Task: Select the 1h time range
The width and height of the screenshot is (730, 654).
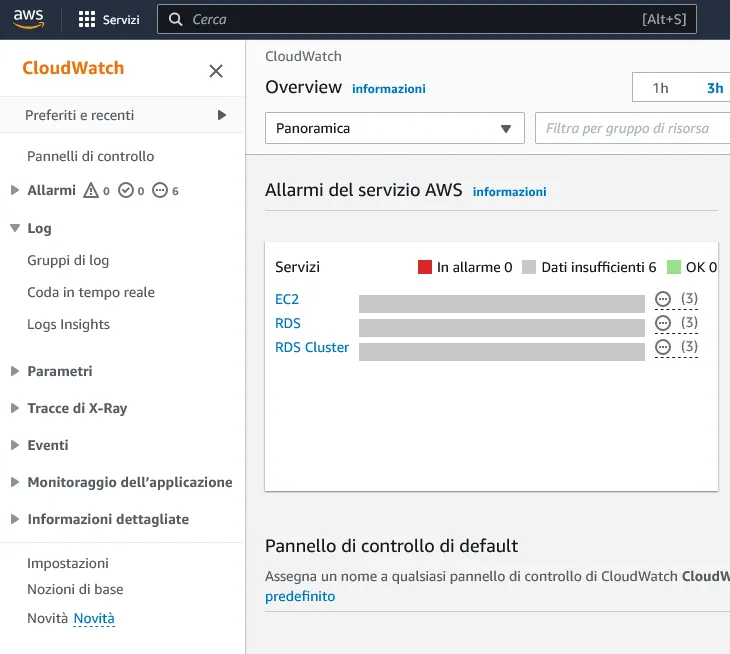Action: tap(660, 88)
